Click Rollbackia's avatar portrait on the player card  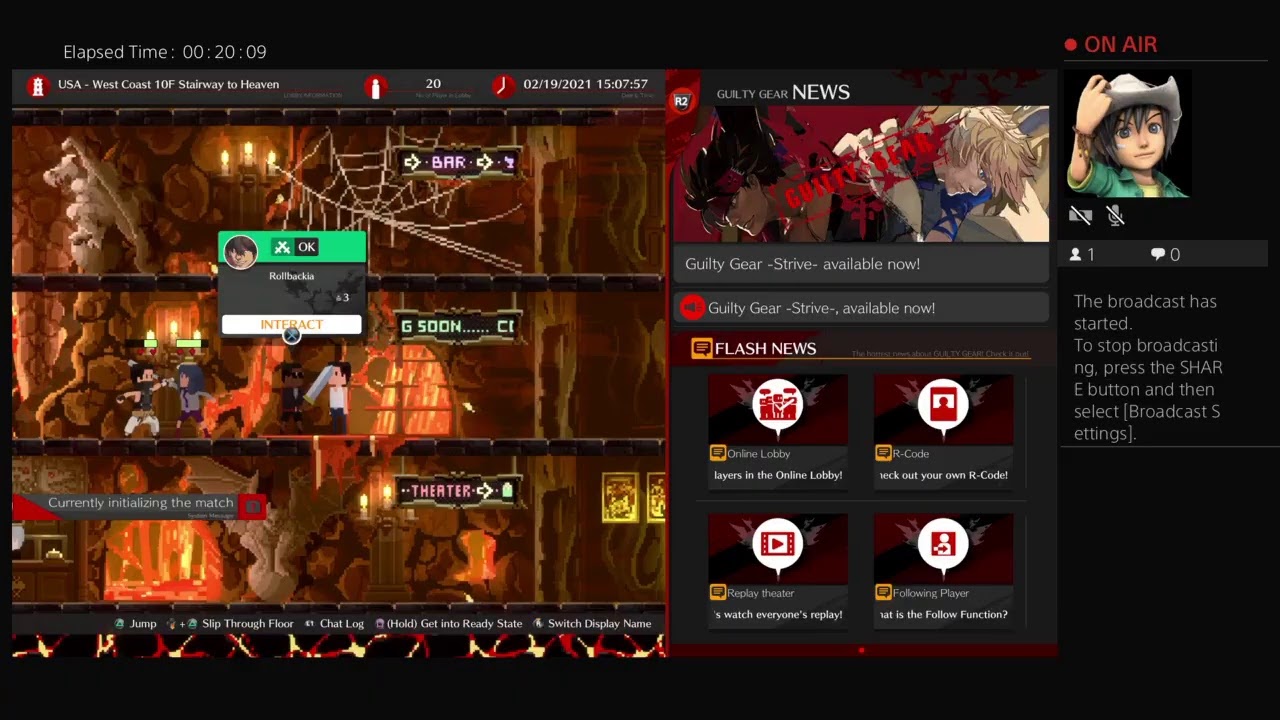pyautogui.click(x=240, y=252)
